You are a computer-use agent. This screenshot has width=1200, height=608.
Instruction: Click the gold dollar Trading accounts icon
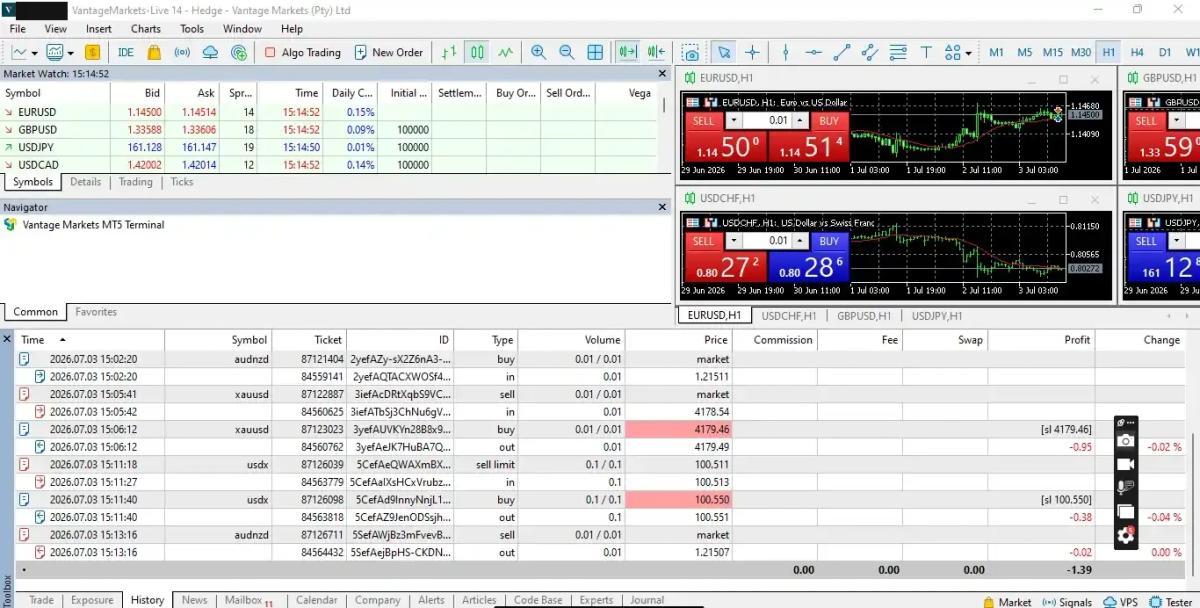pyautogui.click(x=92, y=52)
